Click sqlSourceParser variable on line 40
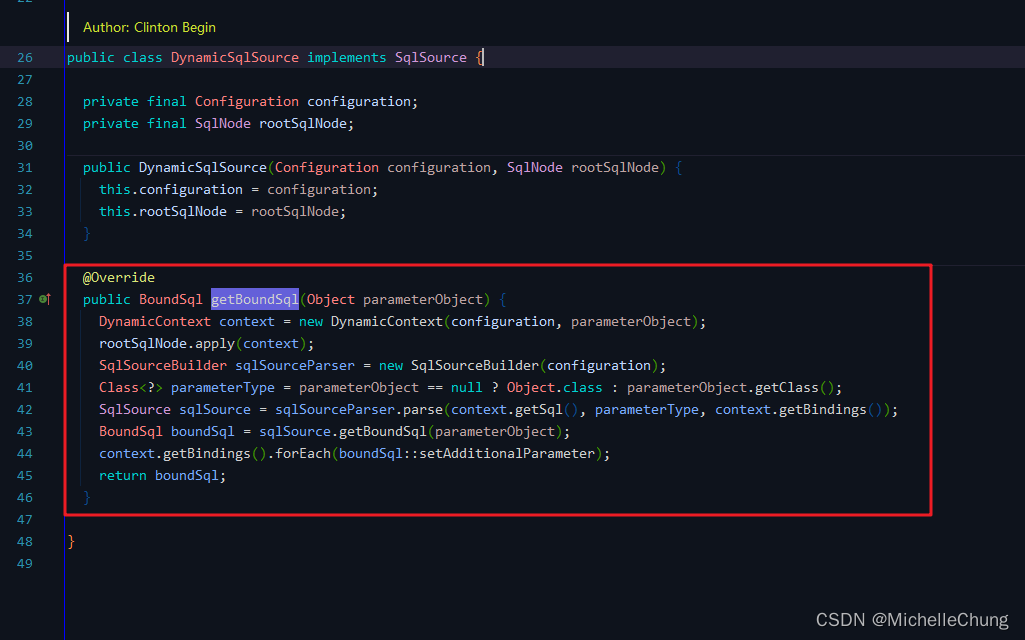1025x640 pixels. click(295, 365)
